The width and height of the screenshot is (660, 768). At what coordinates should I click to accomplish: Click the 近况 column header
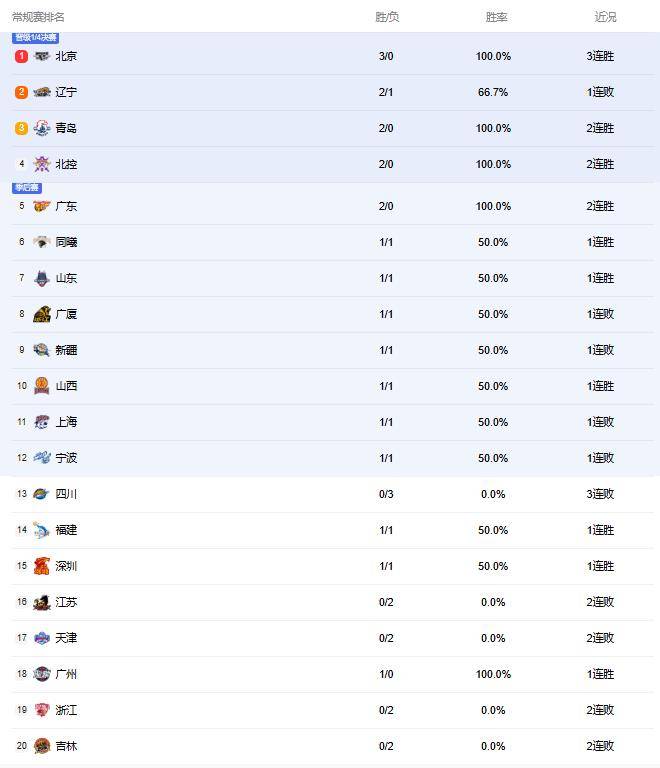tap(605, 17)
